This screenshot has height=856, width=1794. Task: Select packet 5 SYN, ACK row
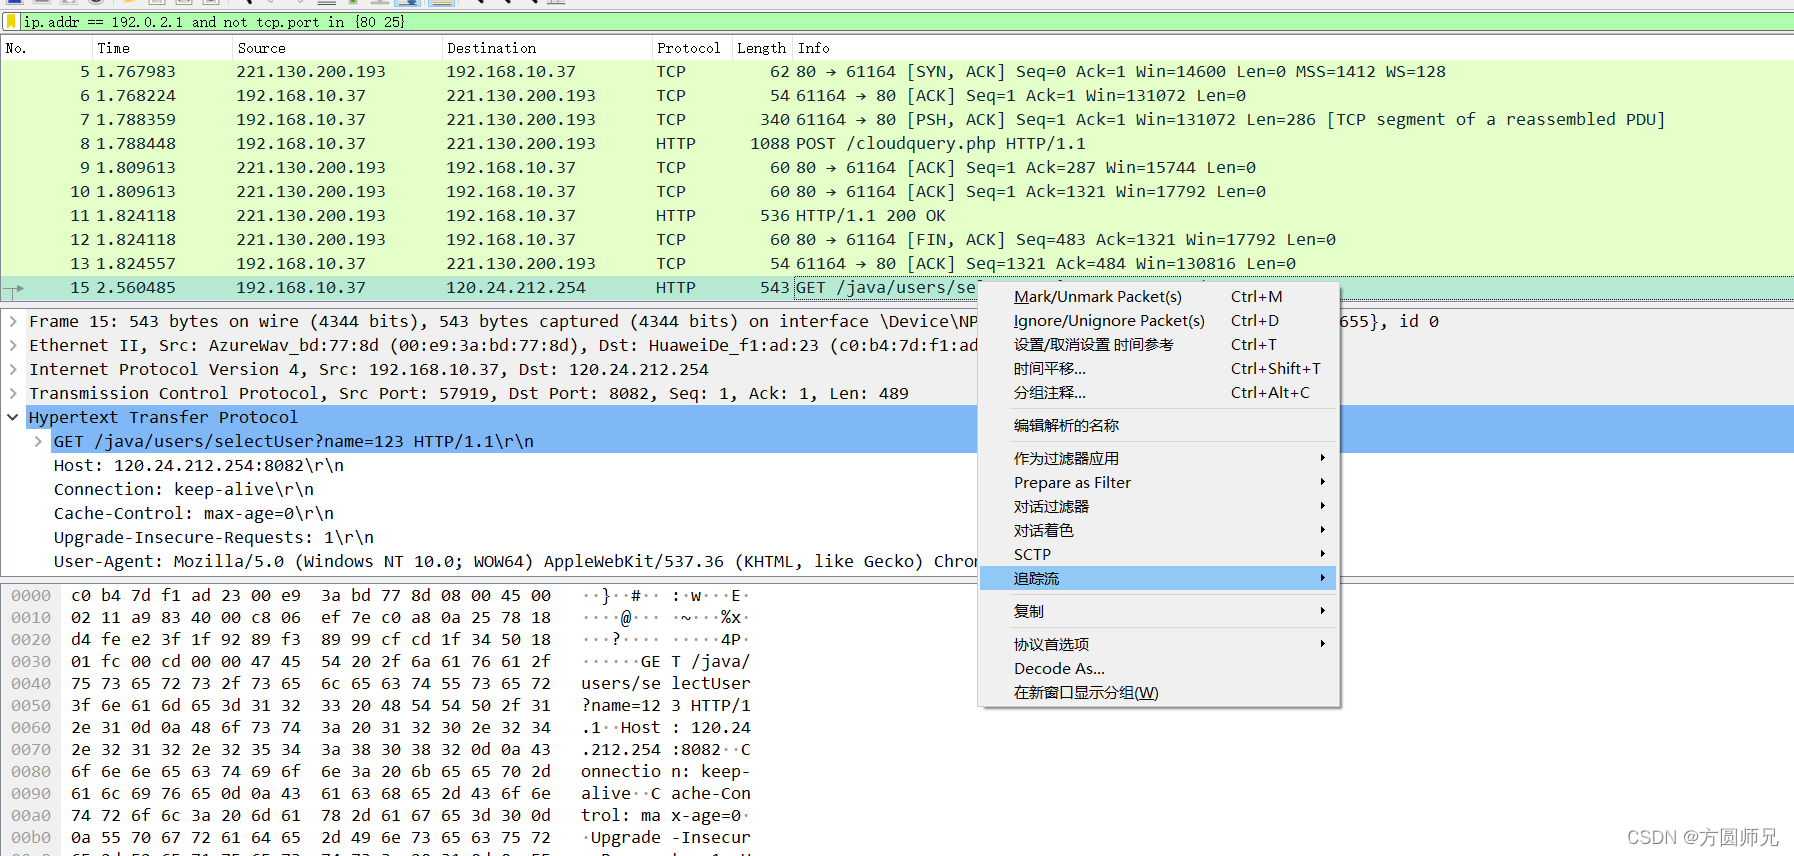coord(897,72)
